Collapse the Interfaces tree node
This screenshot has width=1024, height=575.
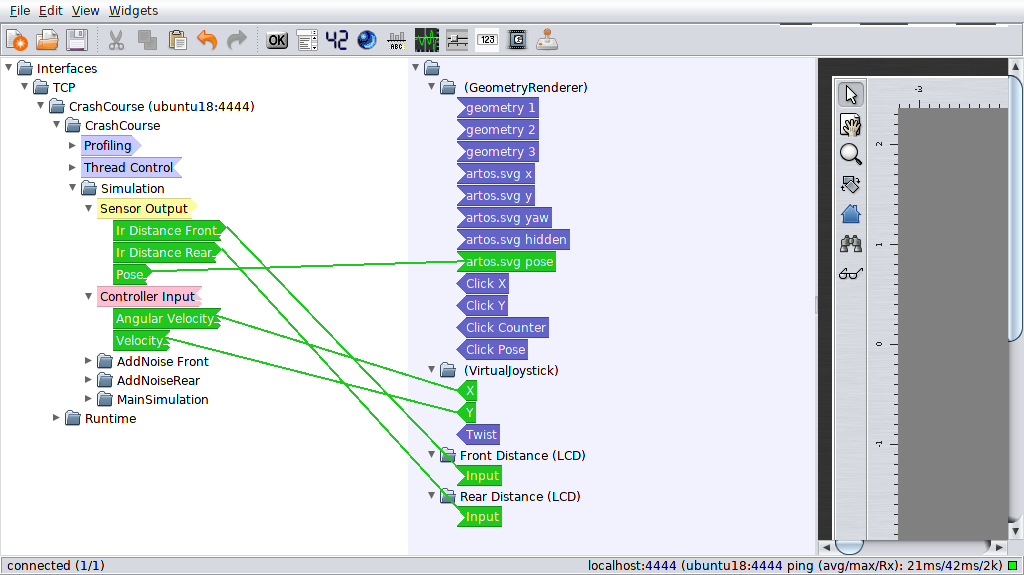[x=8, y=67]
